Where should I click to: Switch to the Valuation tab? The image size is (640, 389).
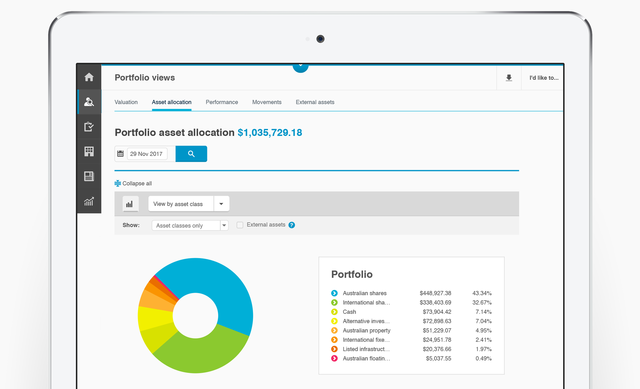pyautogui.click(x=126, y=102)
